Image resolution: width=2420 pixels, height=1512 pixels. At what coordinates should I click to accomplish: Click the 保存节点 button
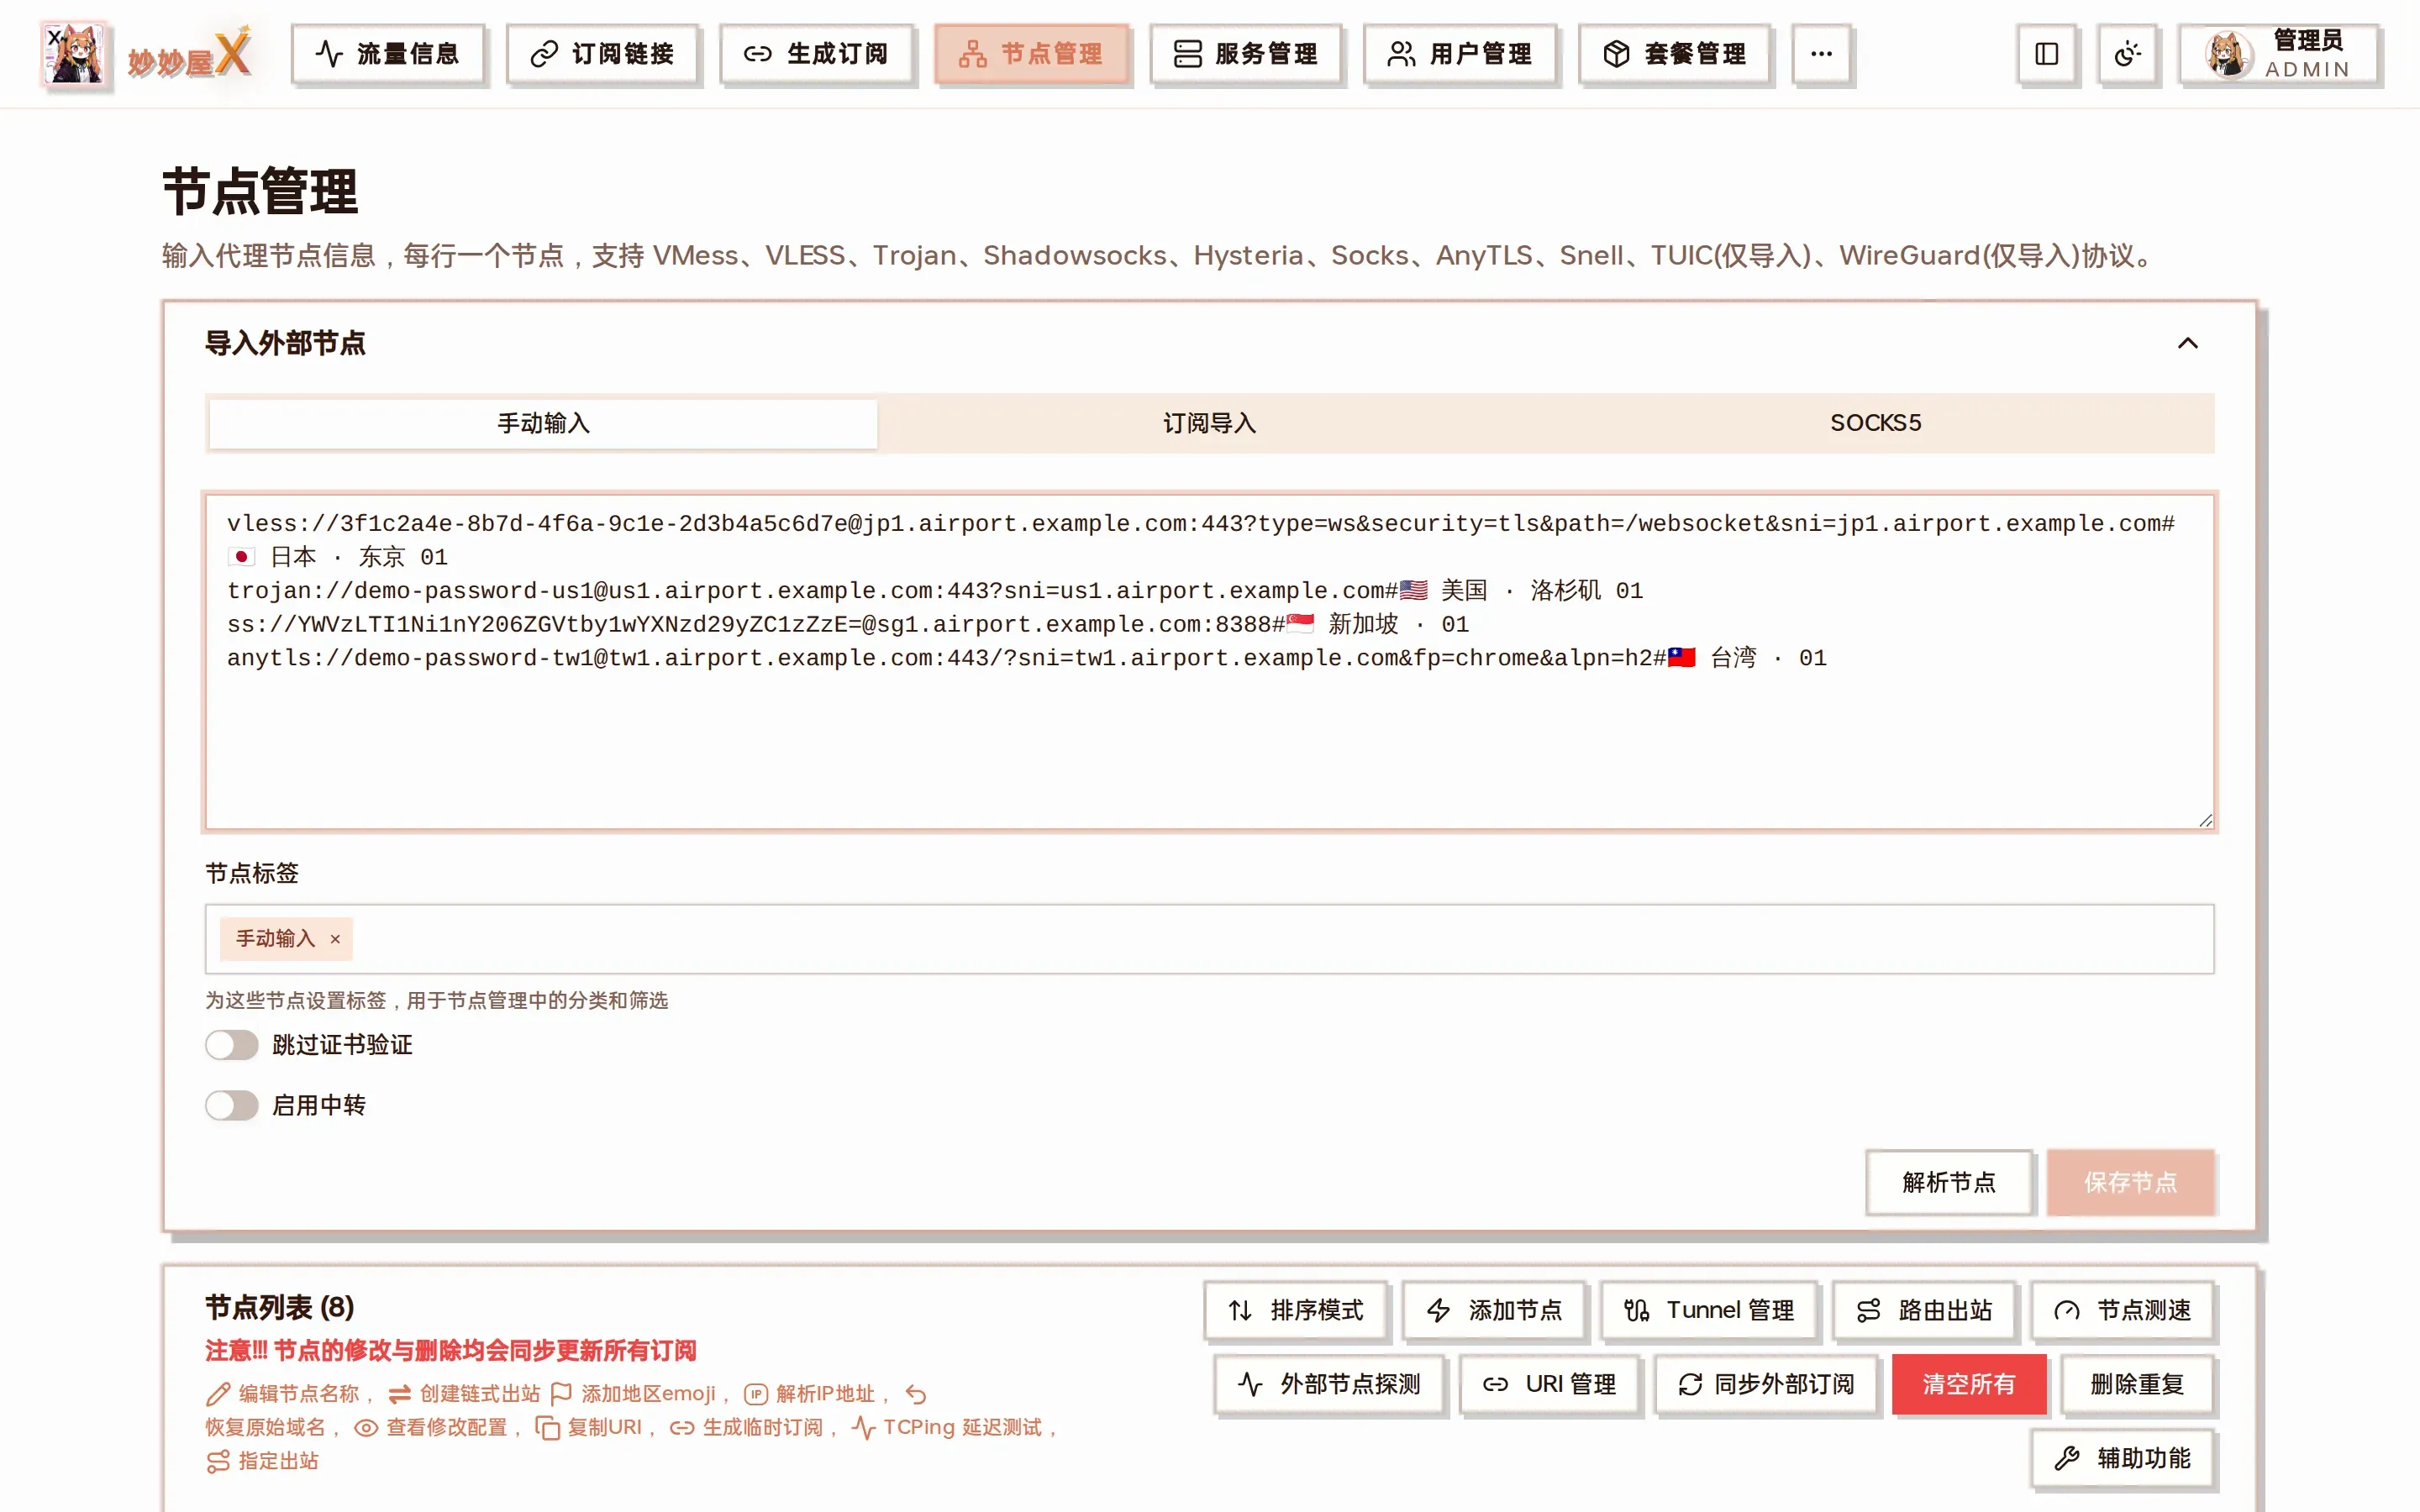pyautogui.click(x=2130, y=1182)
